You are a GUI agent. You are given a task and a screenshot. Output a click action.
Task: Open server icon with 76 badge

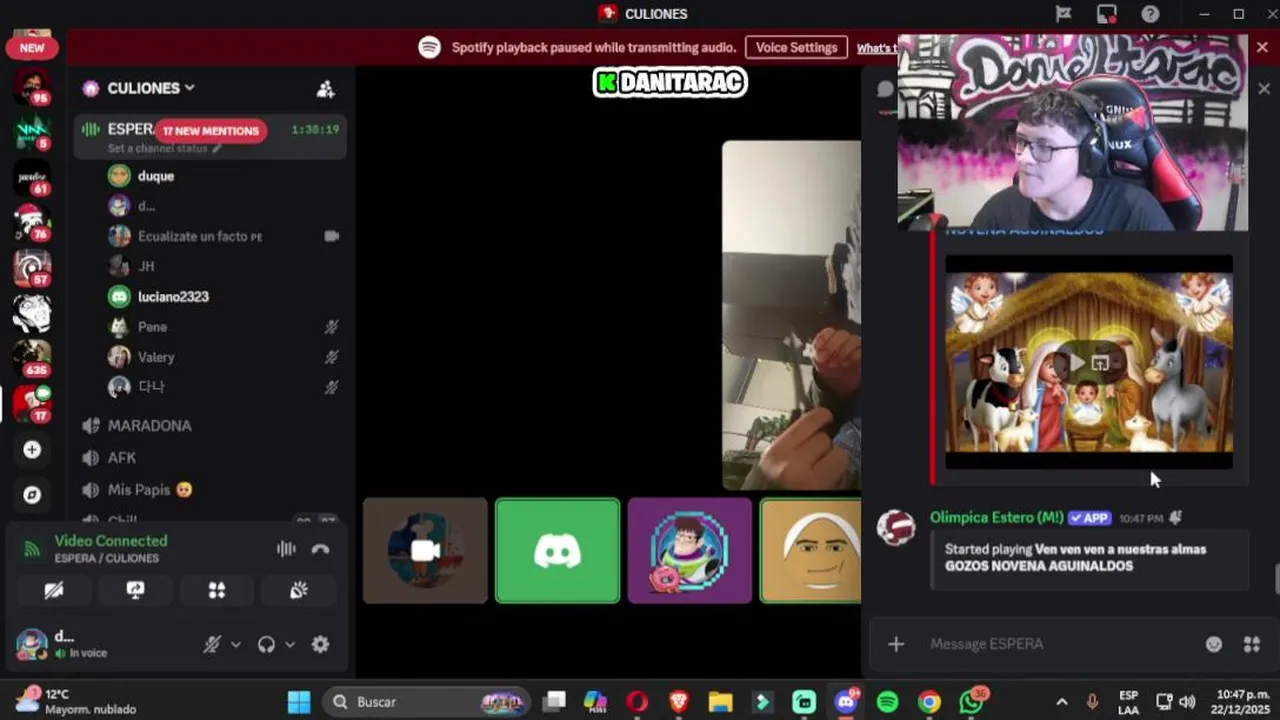click(32, 222)
